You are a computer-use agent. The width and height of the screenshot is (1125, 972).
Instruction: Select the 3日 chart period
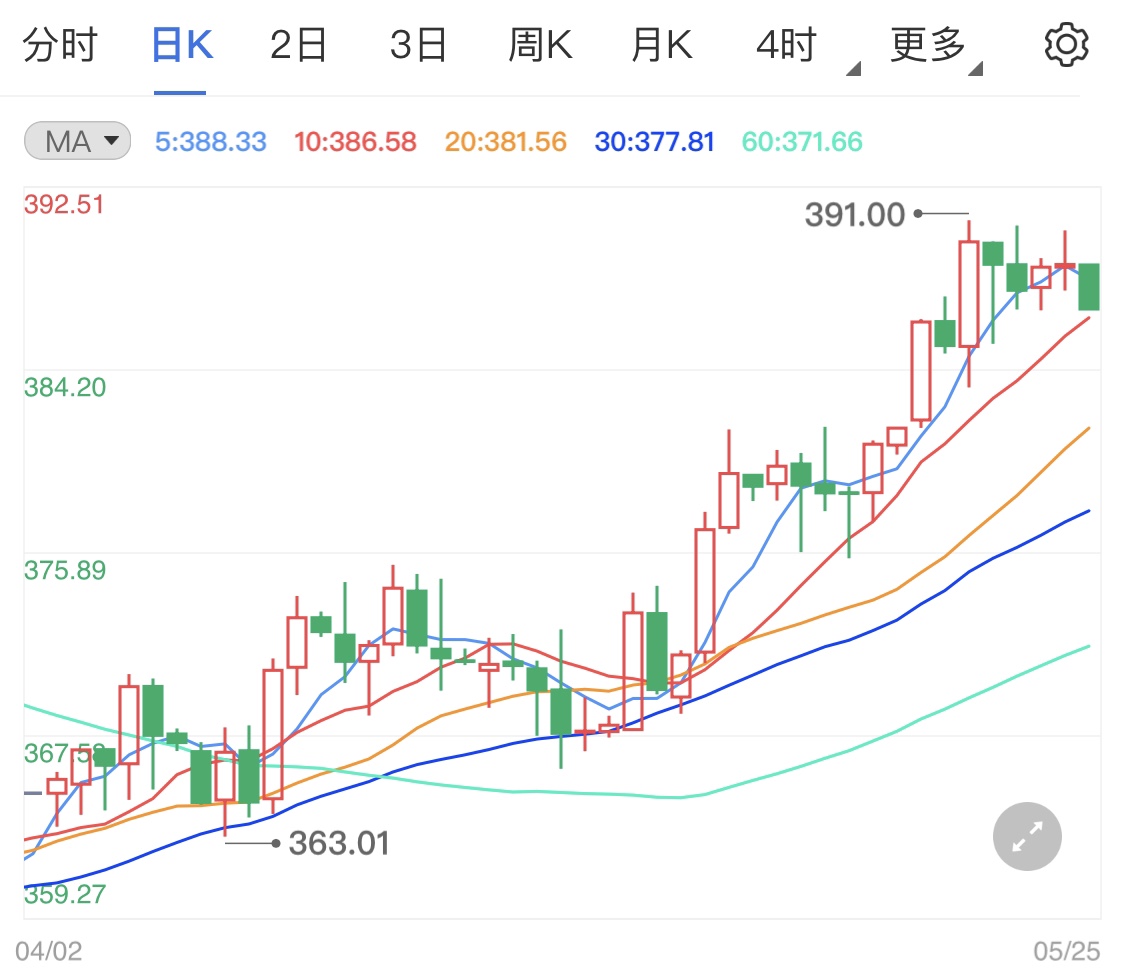click(x=418, y=43)
